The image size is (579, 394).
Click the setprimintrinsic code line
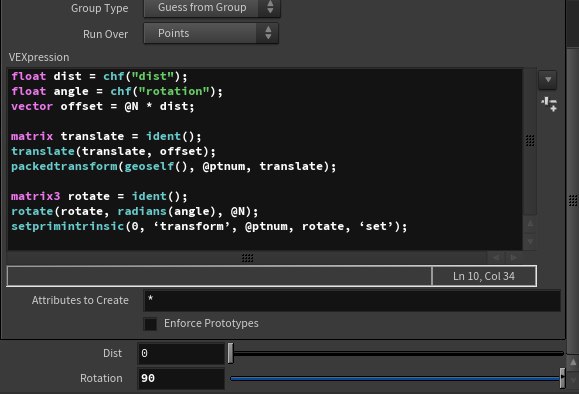(209, 226)
